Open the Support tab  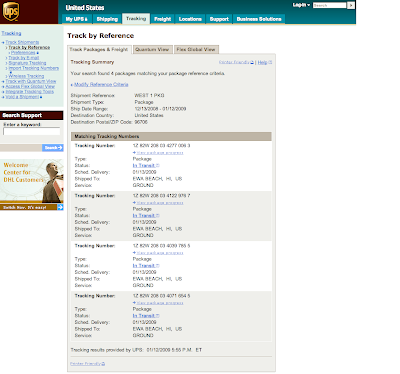pos(219,19)
